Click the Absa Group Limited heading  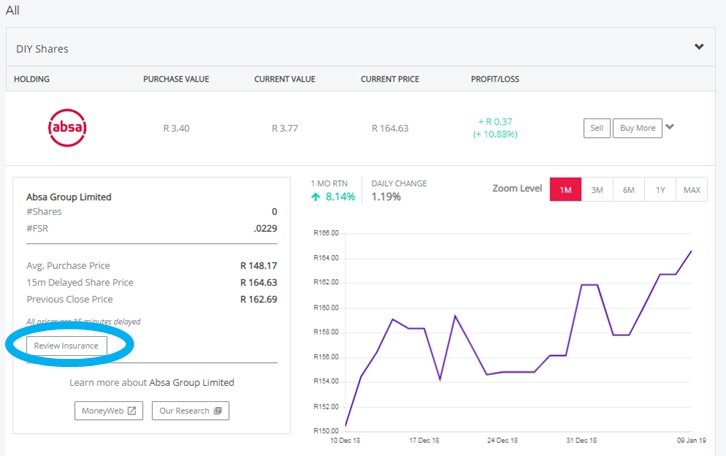pyautogui.click(x=69, y=197)
